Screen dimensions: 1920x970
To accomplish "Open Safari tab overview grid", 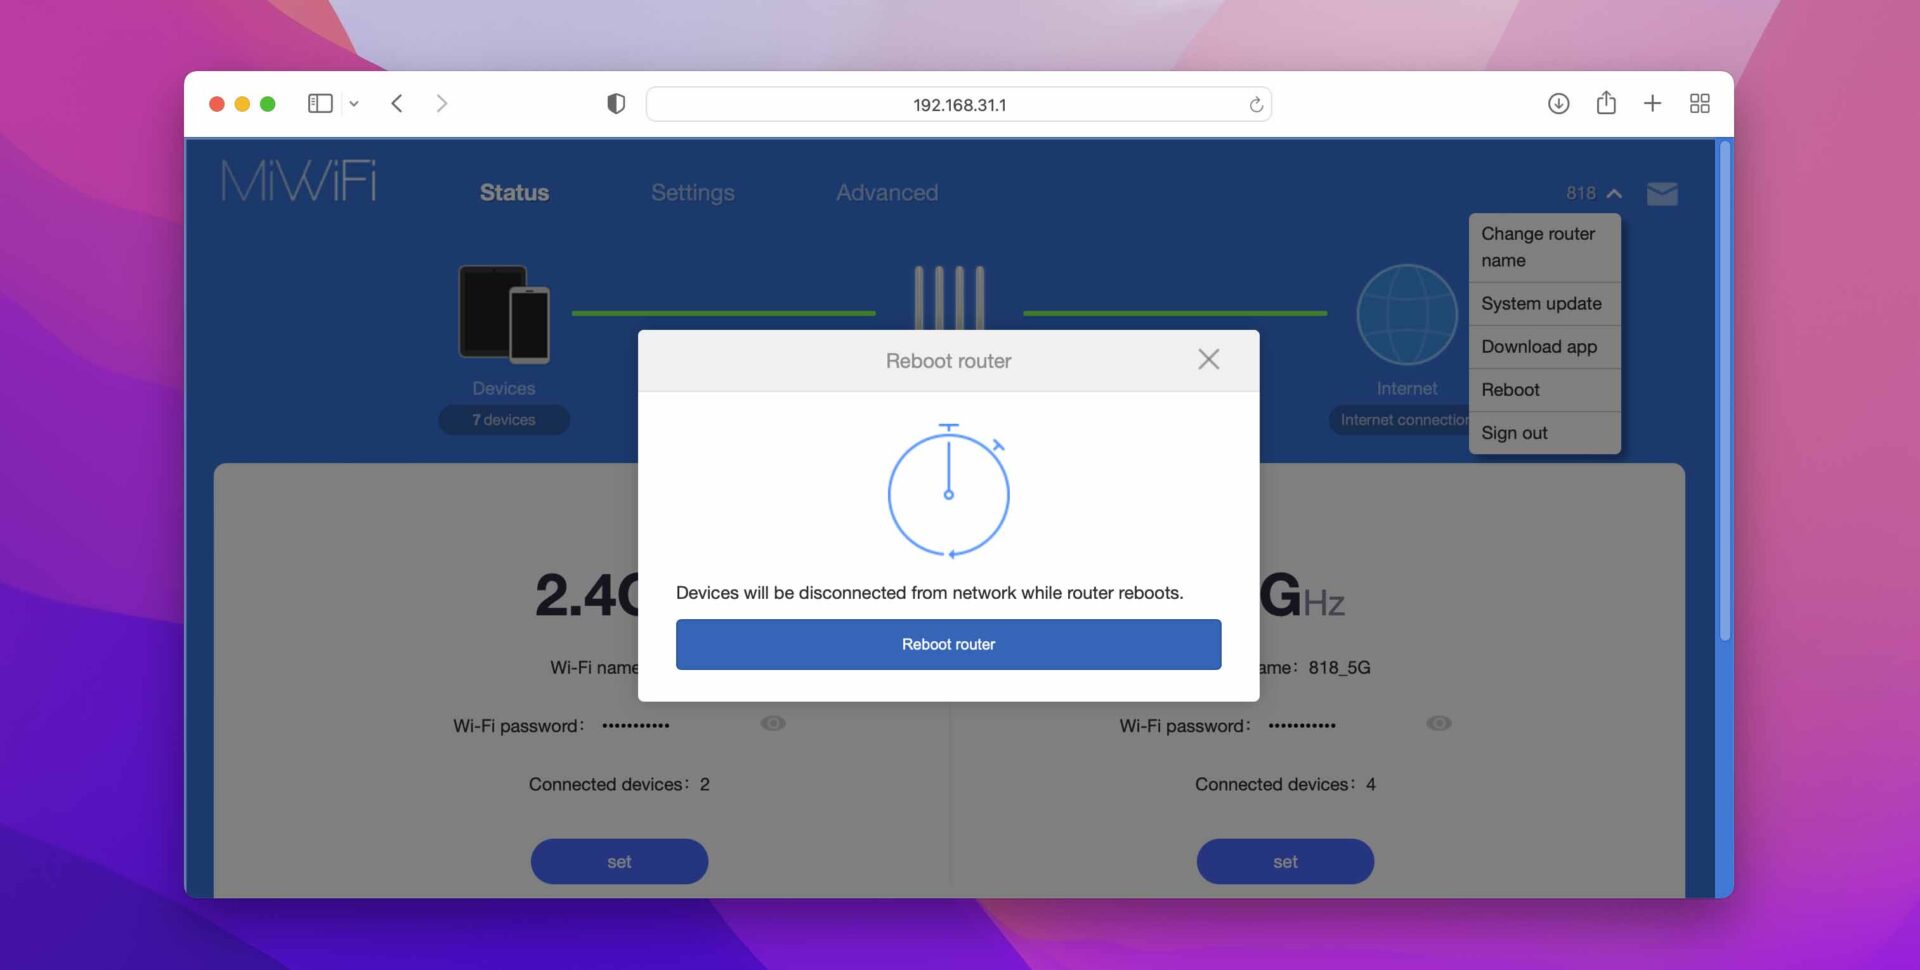I will [1700, 103].
